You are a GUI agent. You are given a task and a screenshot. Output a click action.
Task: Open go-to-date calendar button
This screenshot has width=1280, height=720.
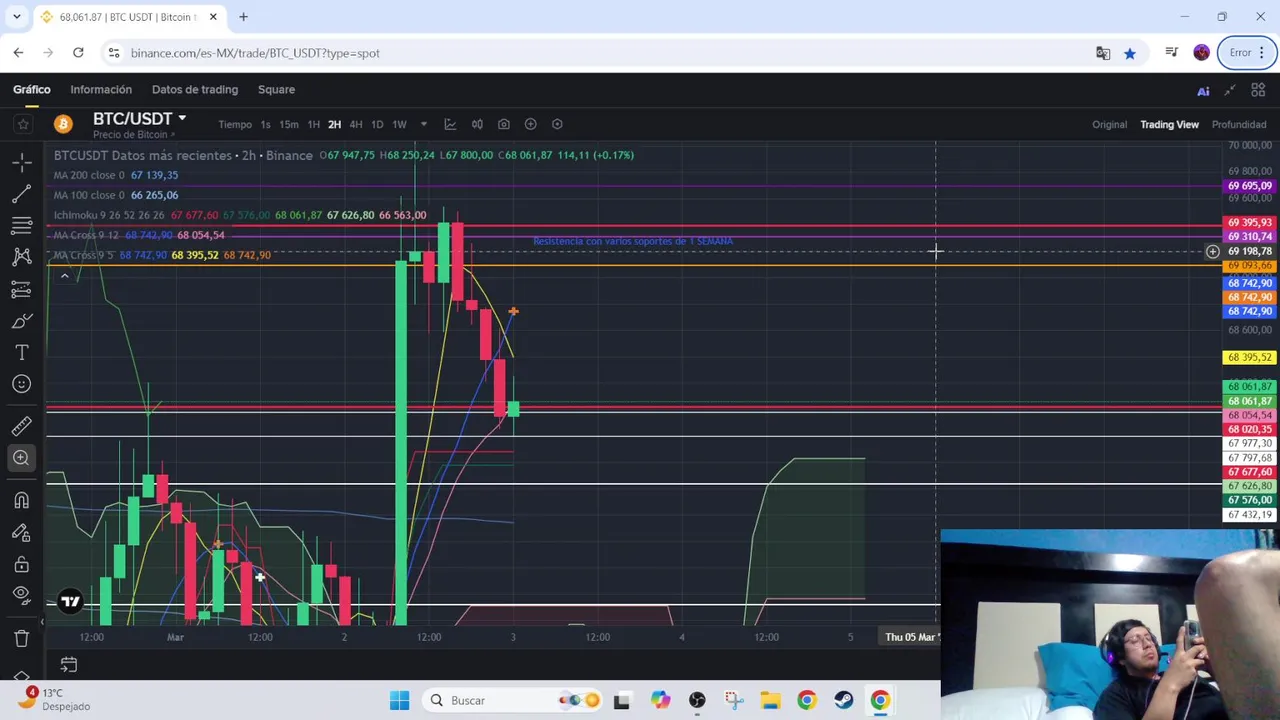69,664
